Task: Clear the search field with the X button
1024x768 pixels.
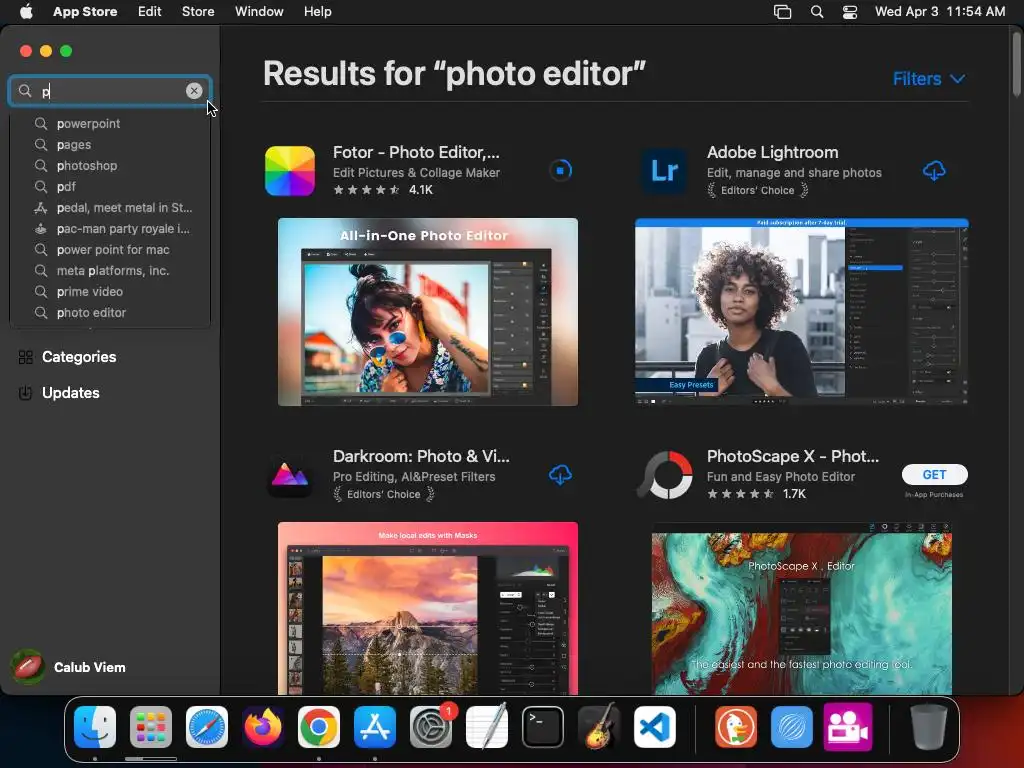Action: 194,91
